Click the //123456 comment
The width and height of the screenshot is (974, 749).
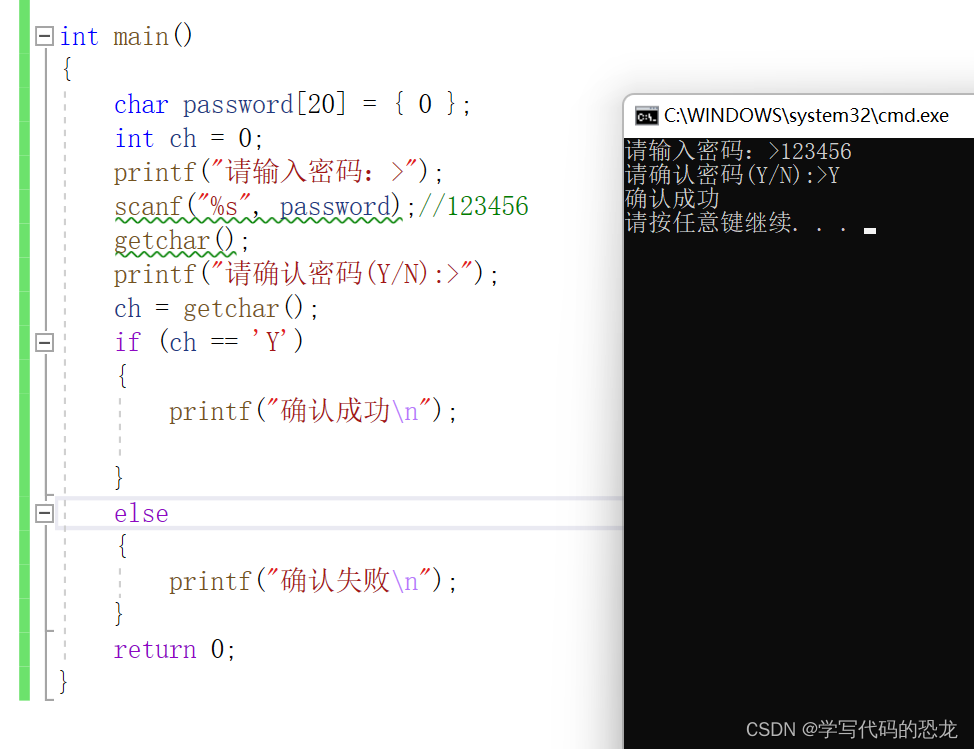click(473, 206)
